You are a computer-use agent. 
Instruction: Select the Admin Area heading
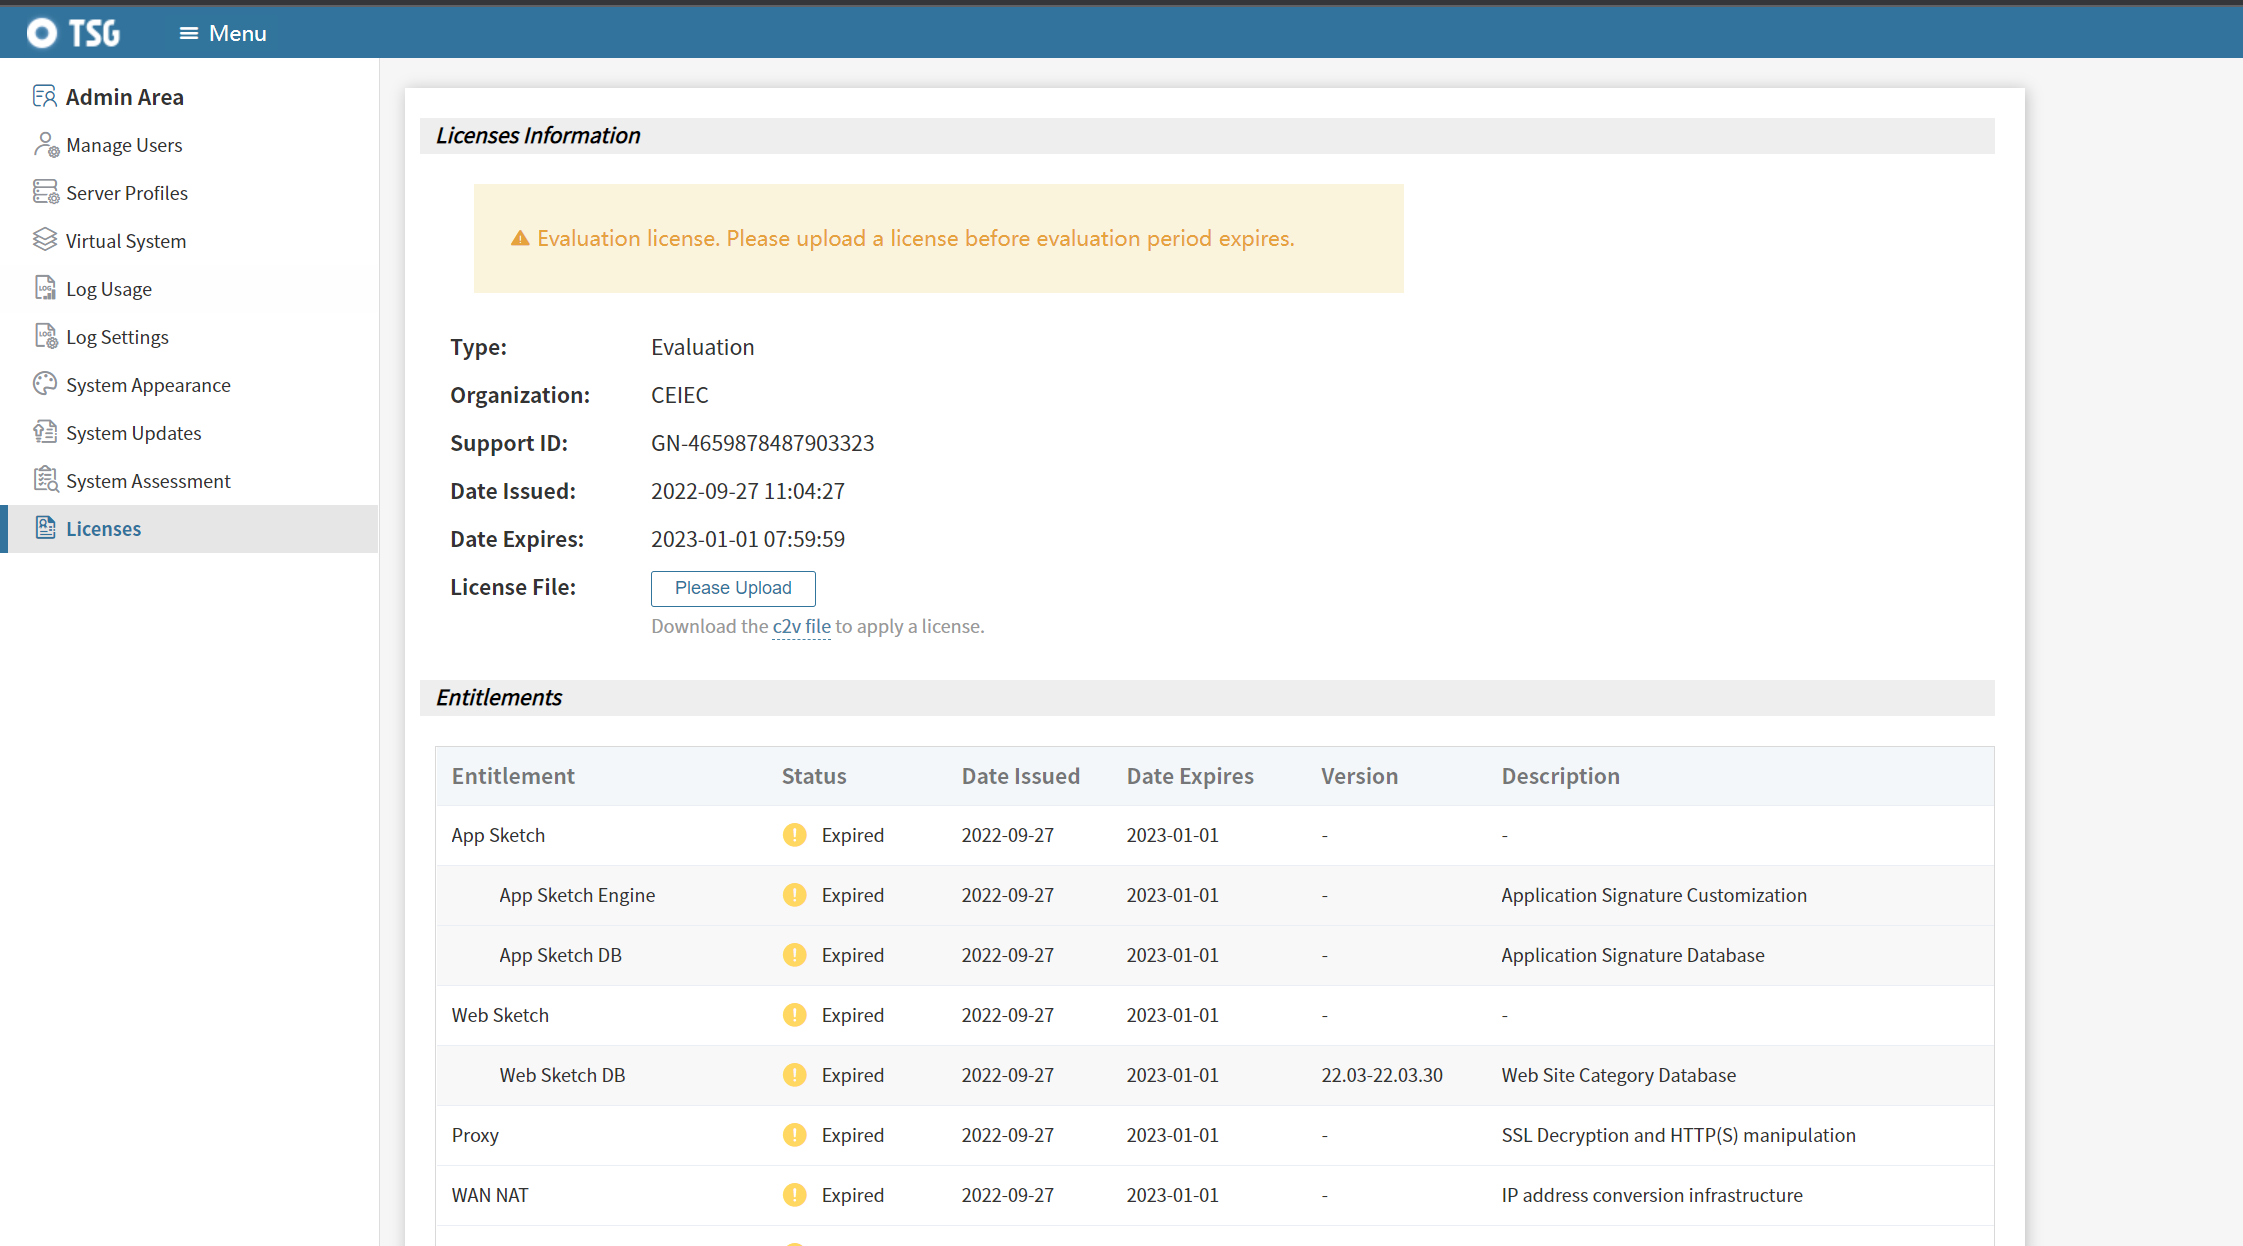pos(124,97)
